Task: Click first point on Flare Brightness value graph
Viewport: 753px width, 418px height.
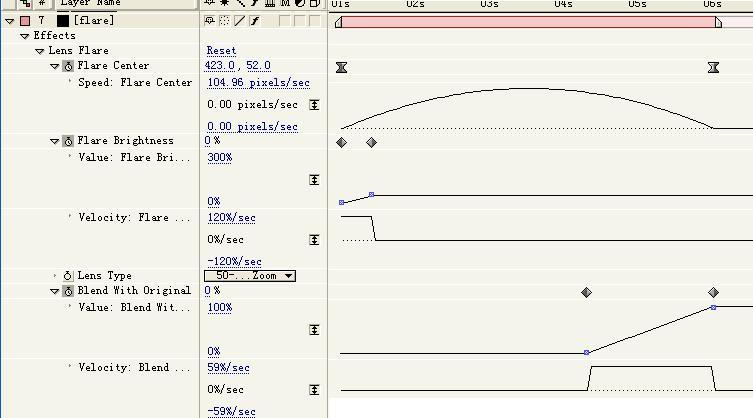Action: click(x=341, y=202)
